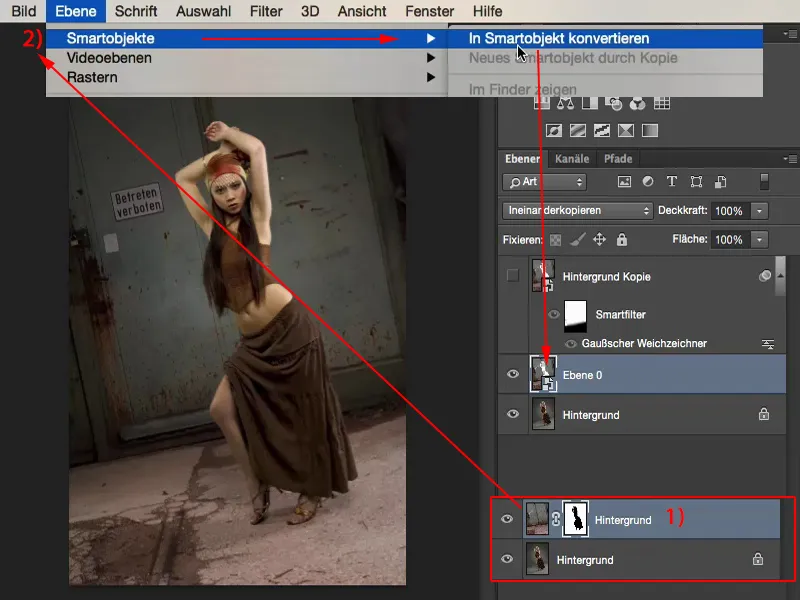Screen dimensions: 800x600
Task: Click the Fläche fill percentage field
Action: pyautogui.click(x=728, y=240)
